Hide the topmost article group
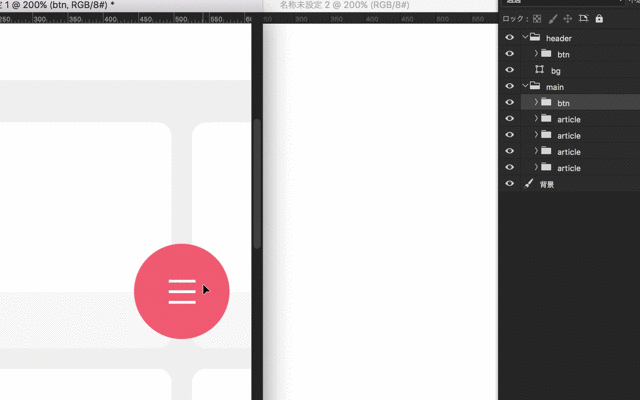Viewport: 640px width, 400px height. [x=509, y=118]
